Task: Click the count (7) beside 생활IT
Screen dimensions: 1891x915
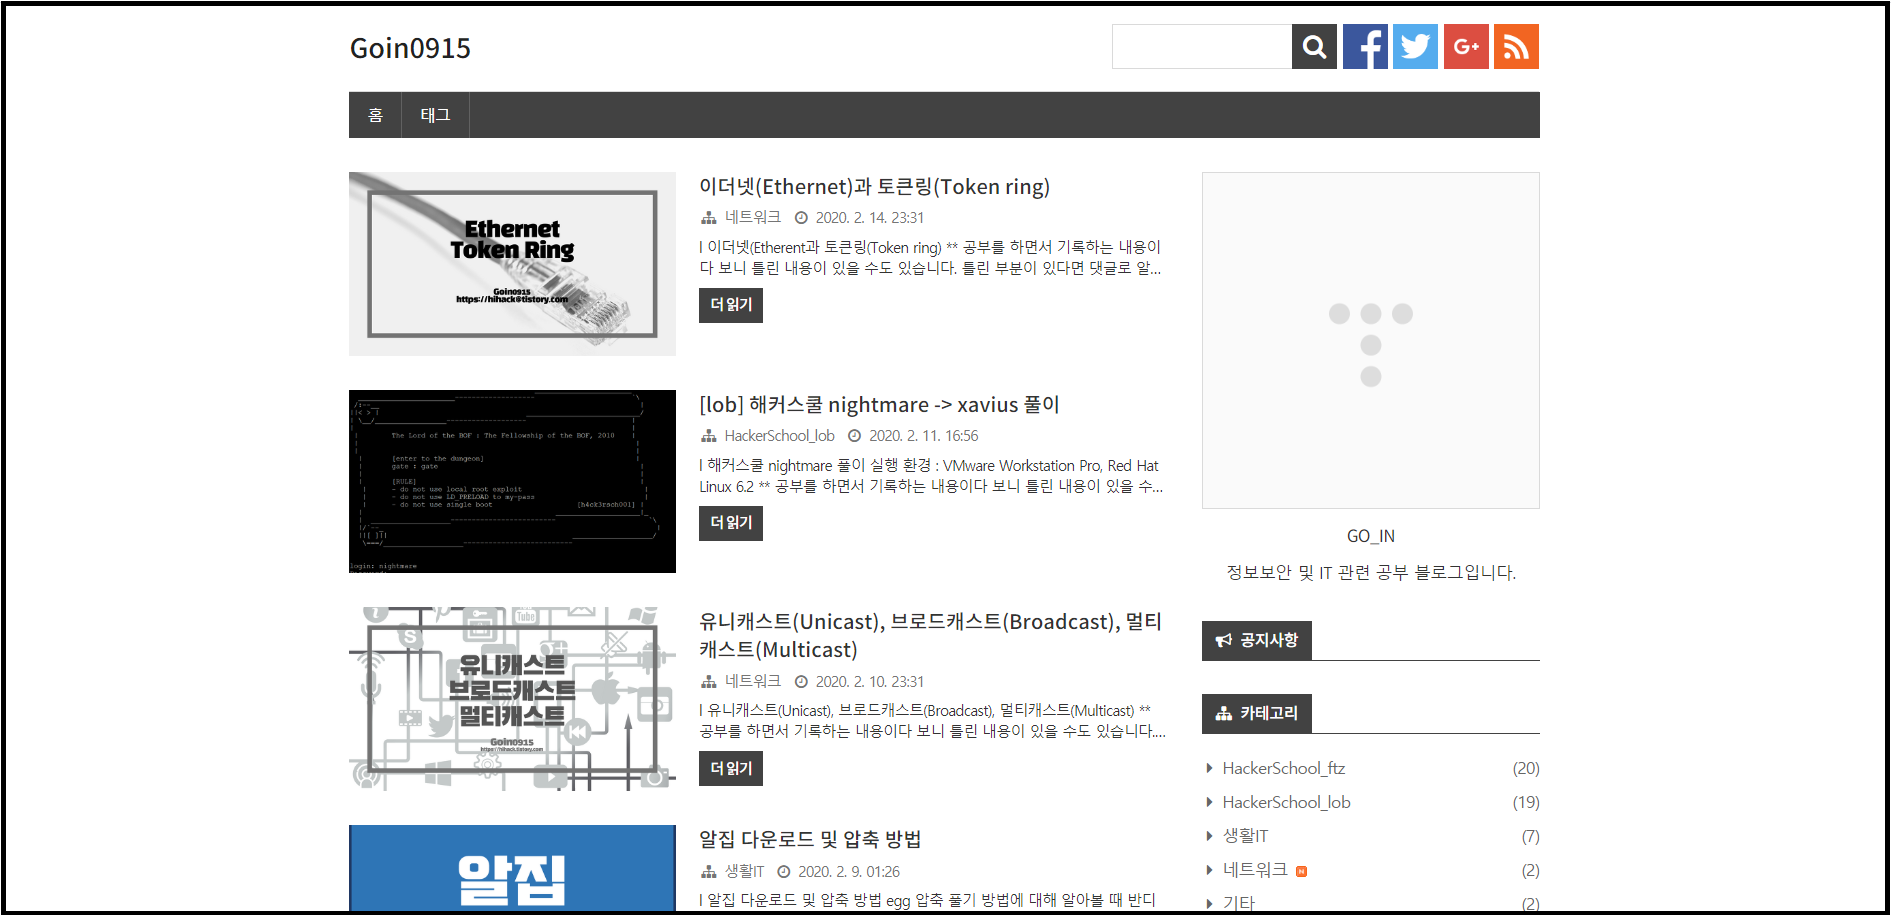Action: point(1530,836)
